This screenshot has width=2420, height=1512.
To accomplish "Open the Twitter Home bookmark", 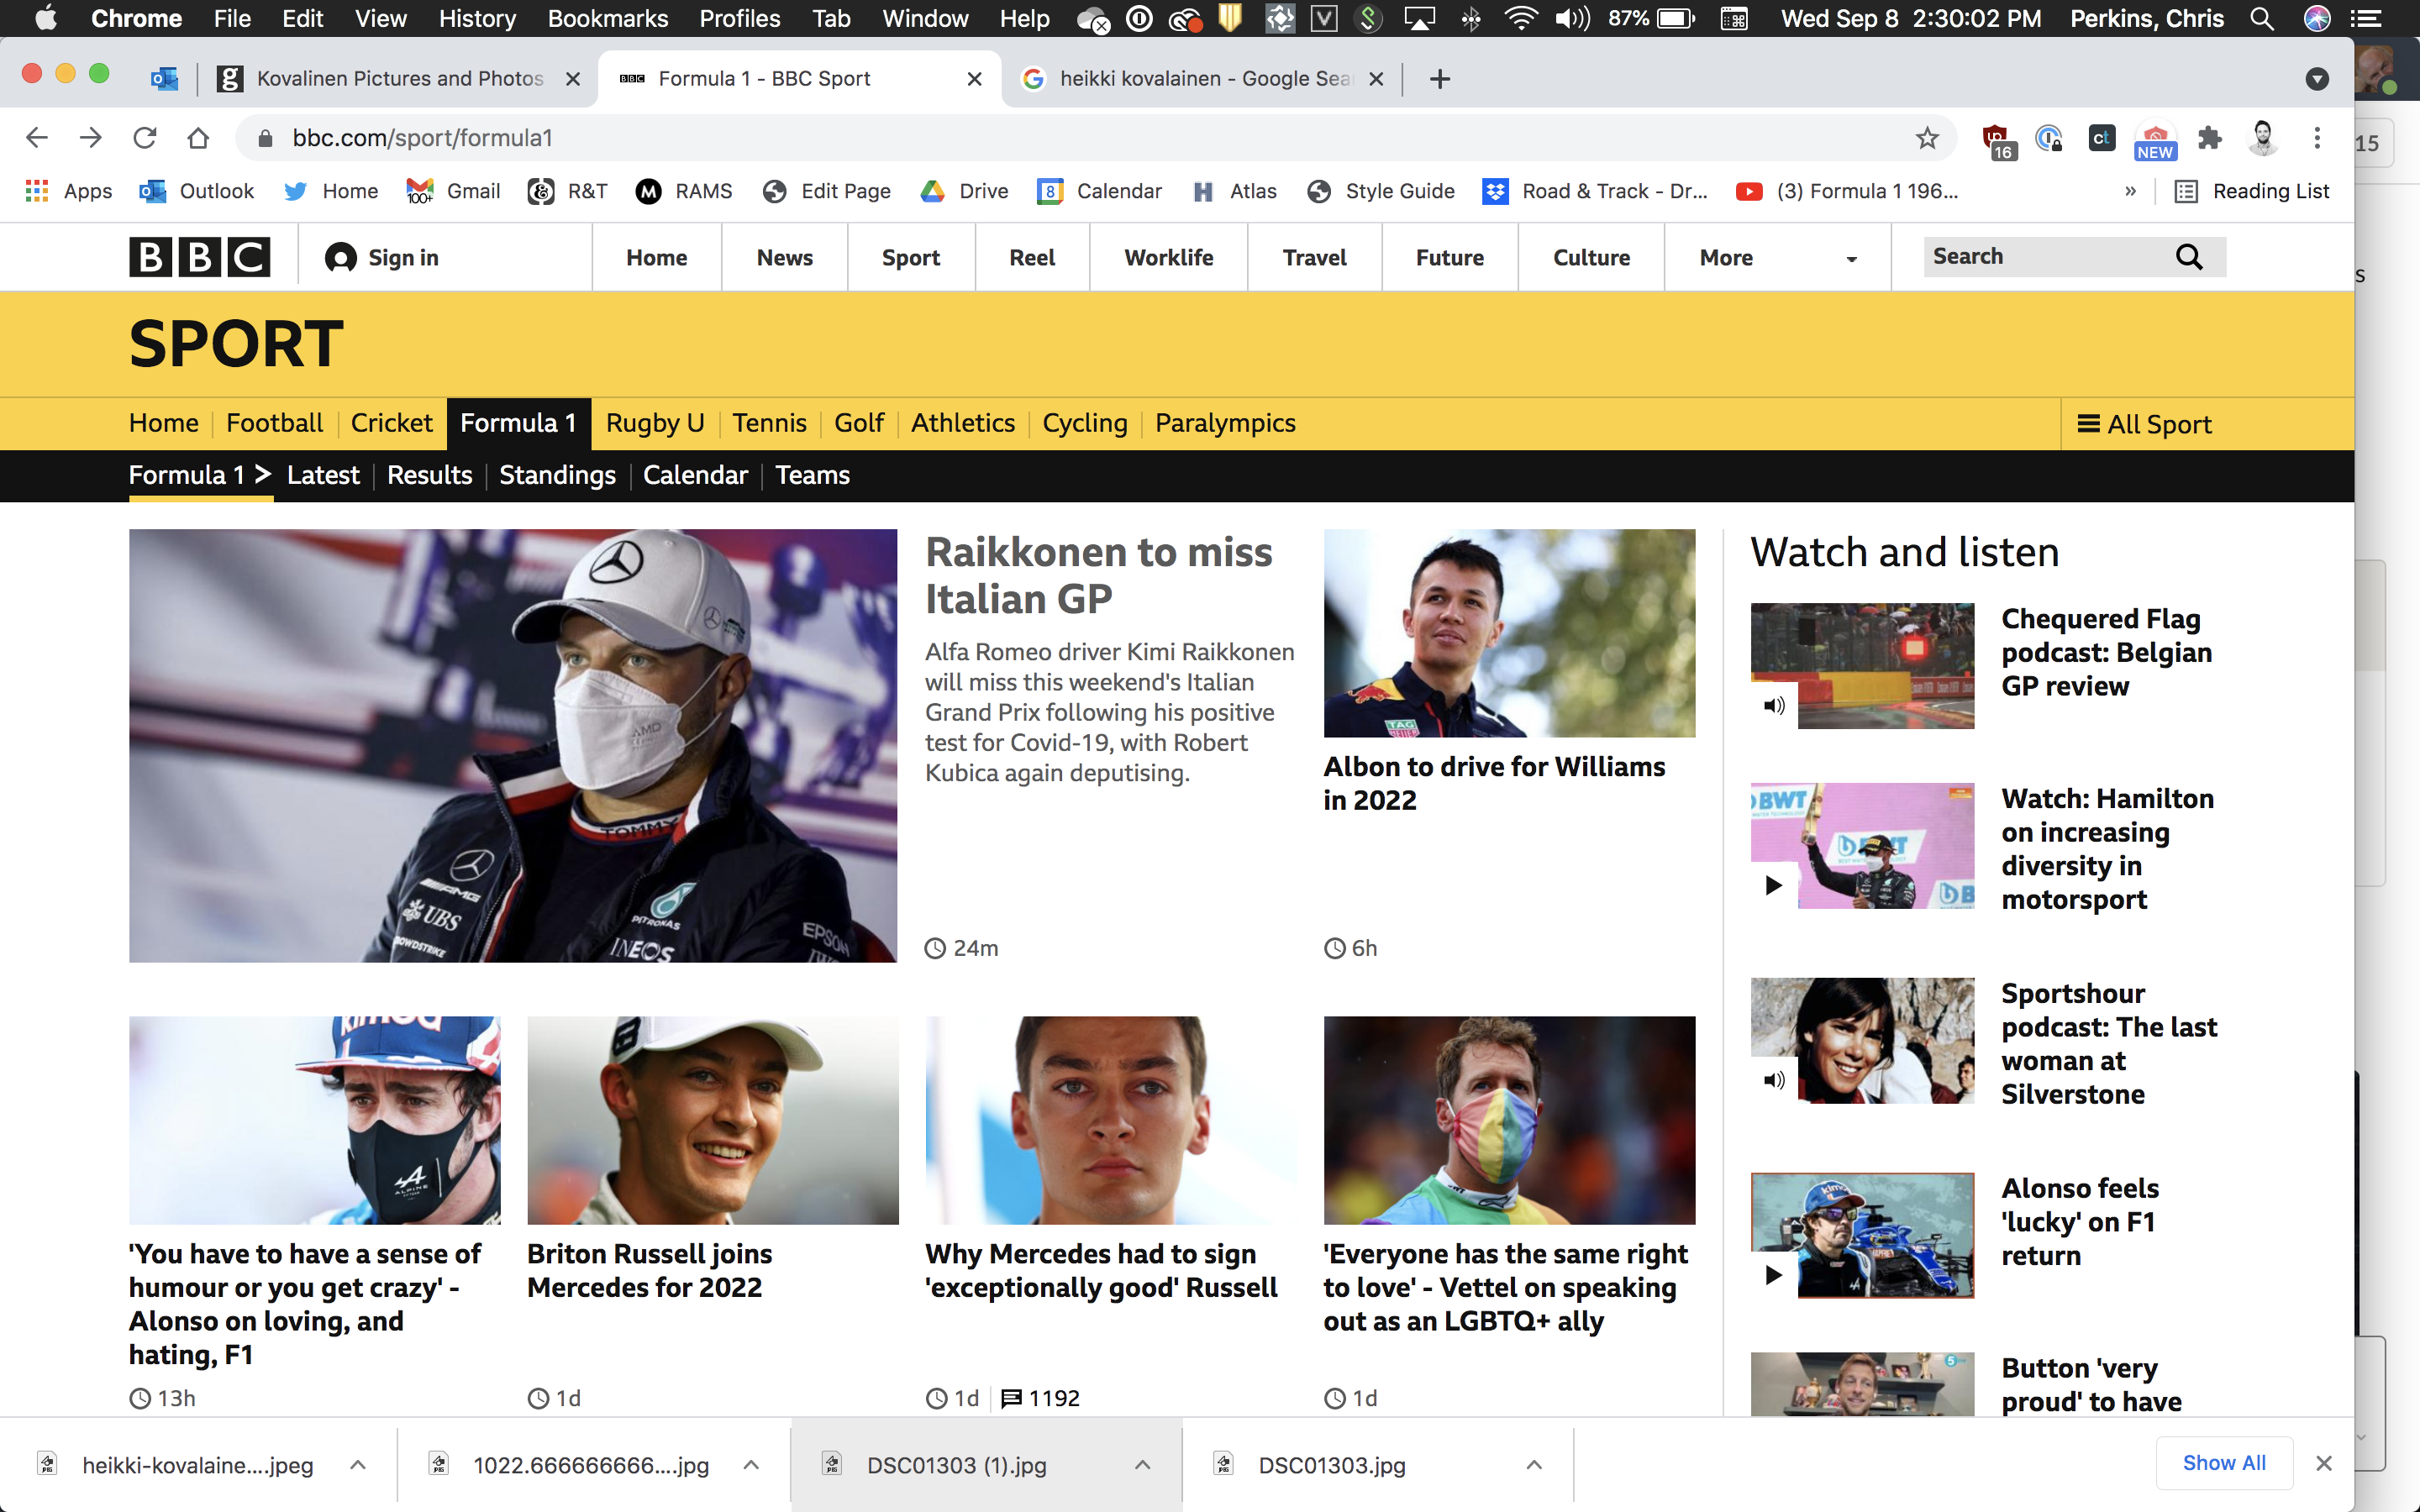I will point(331,191).
